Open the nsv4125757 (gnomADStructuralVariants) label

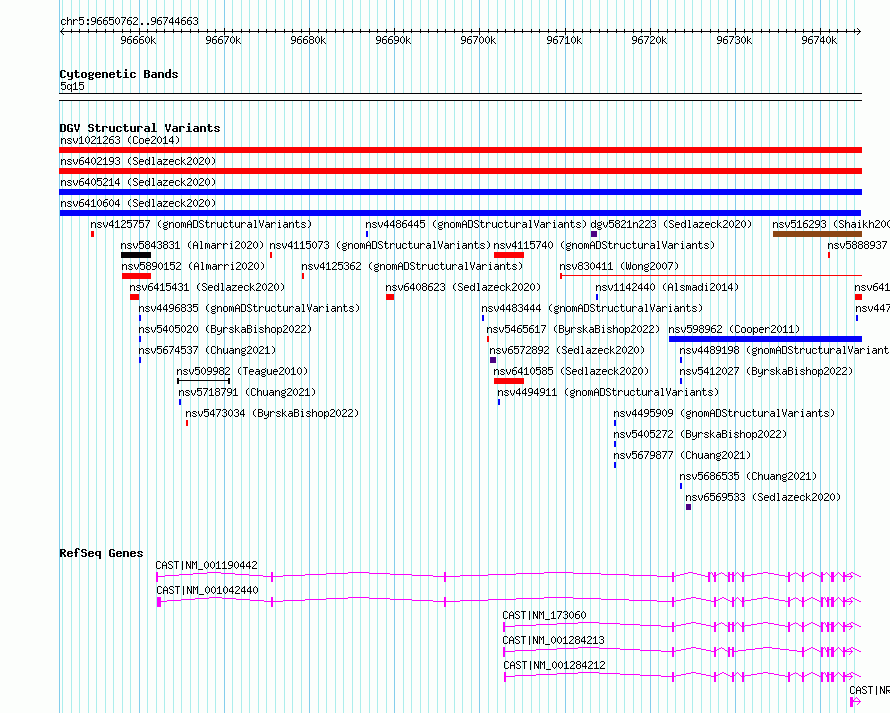201,224
